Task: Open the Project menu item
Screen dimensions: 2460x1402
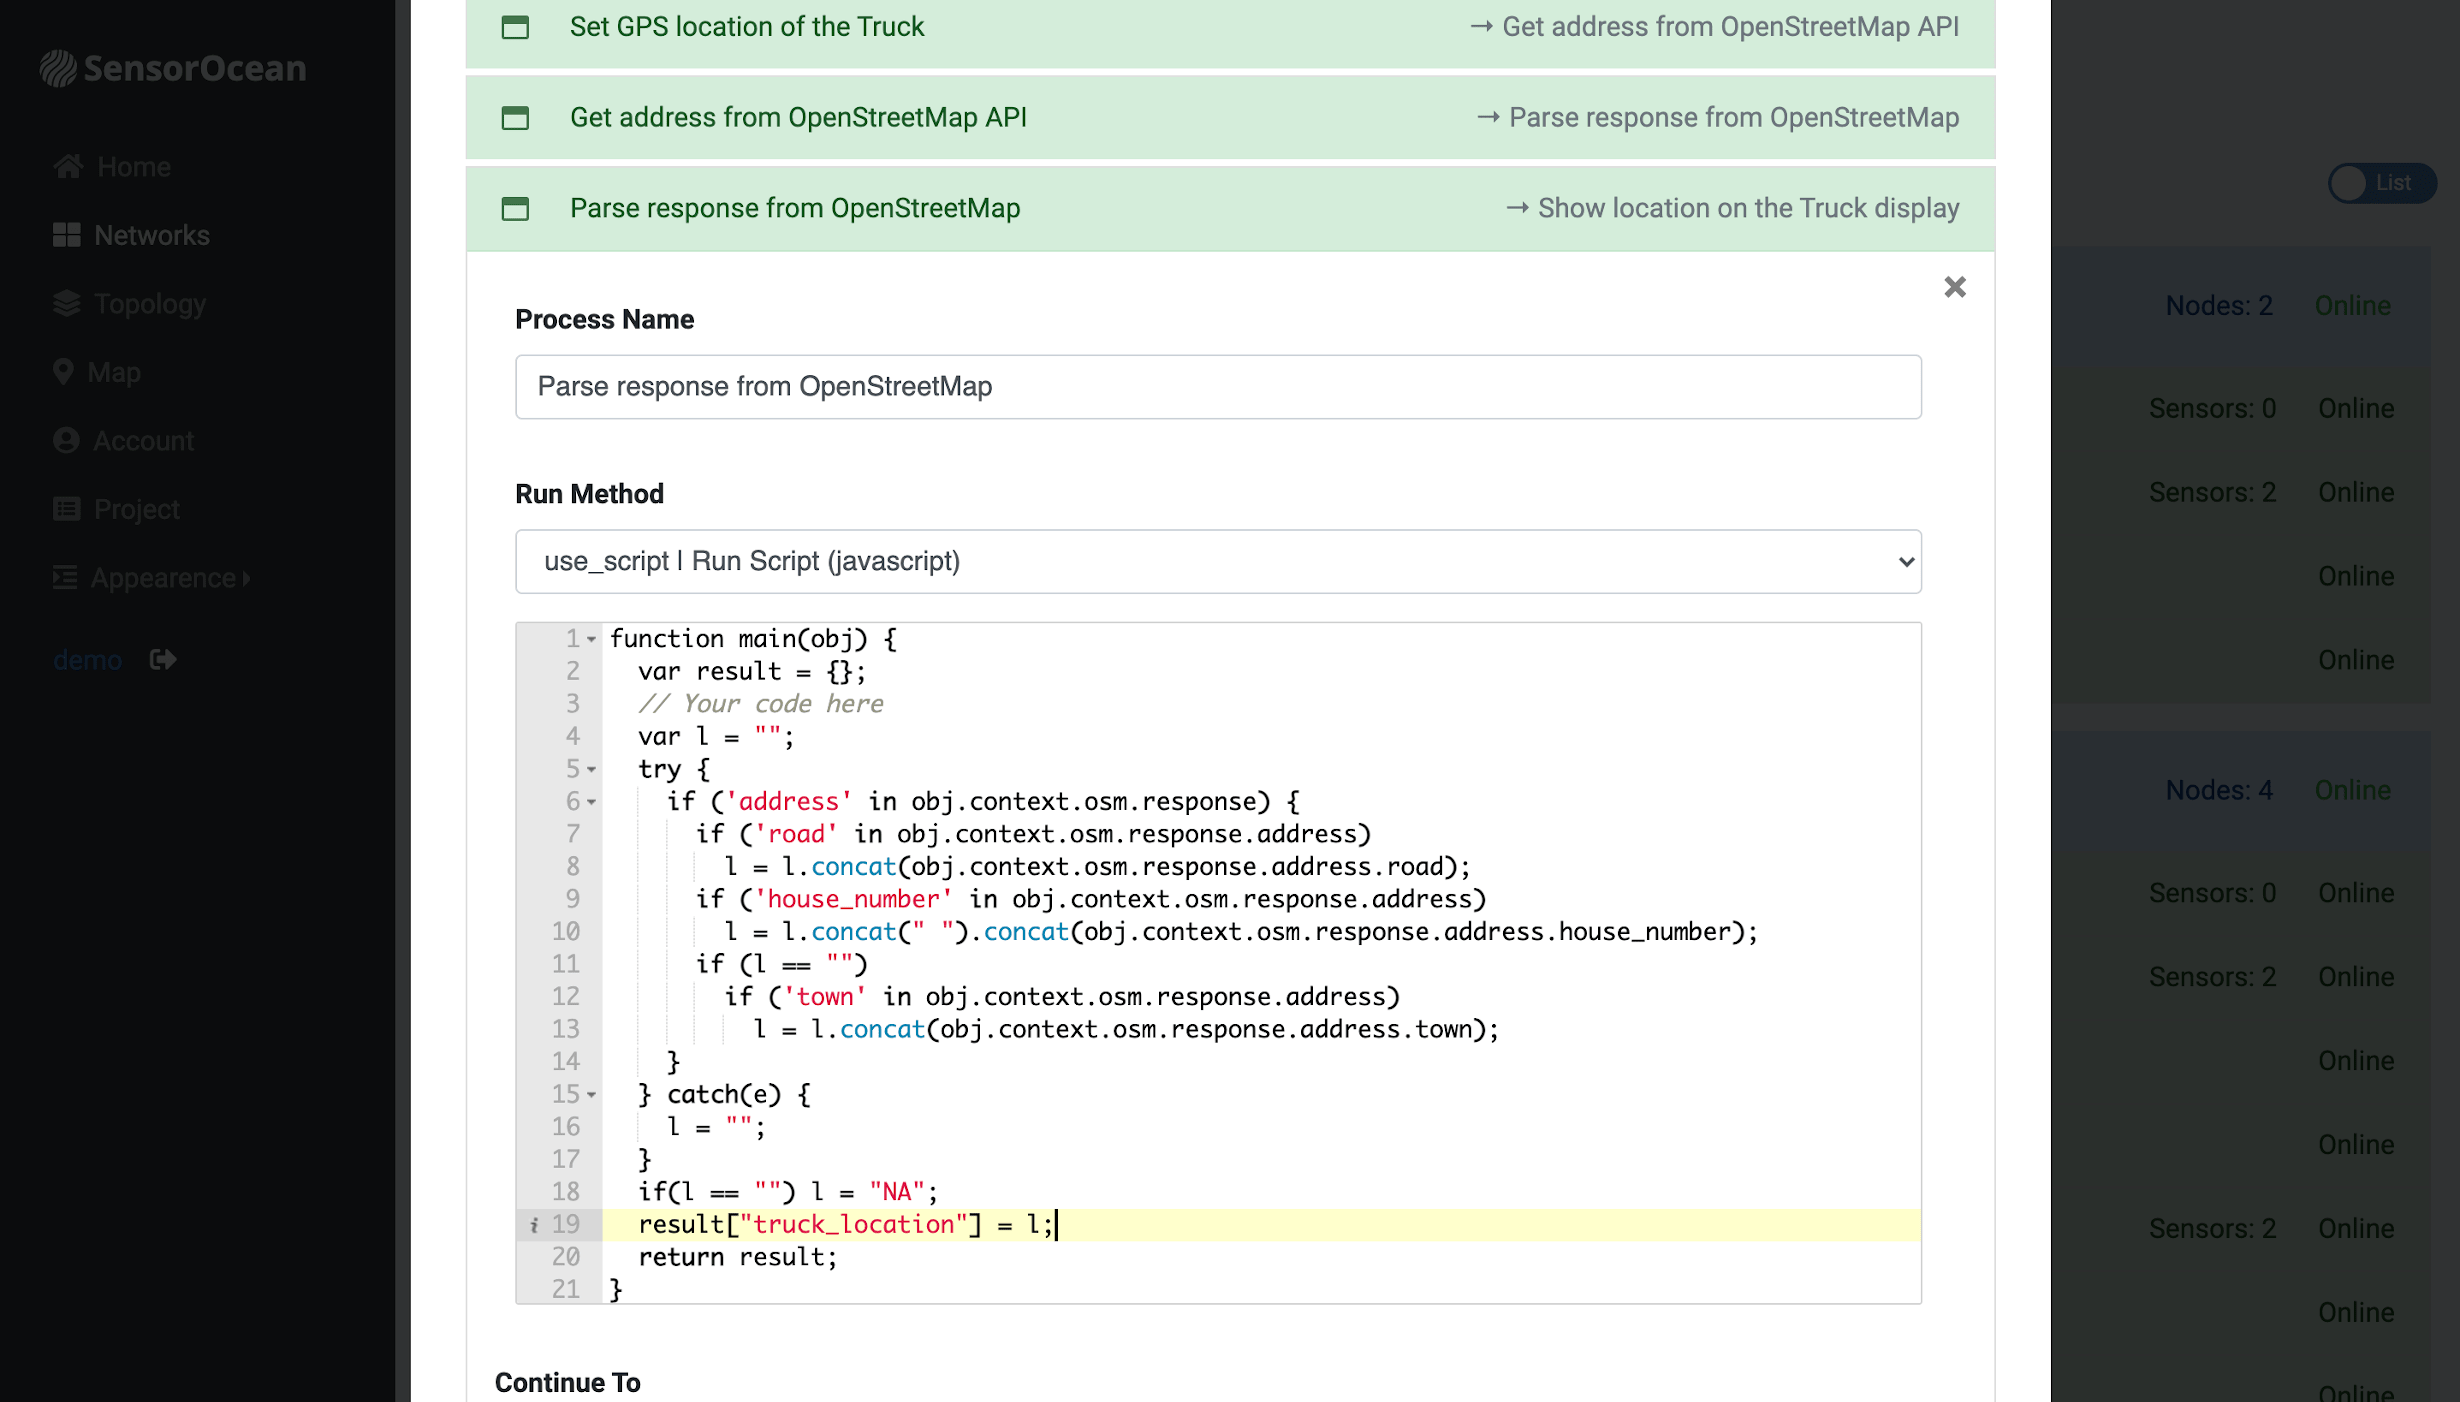Action: (x=136, y=509)
